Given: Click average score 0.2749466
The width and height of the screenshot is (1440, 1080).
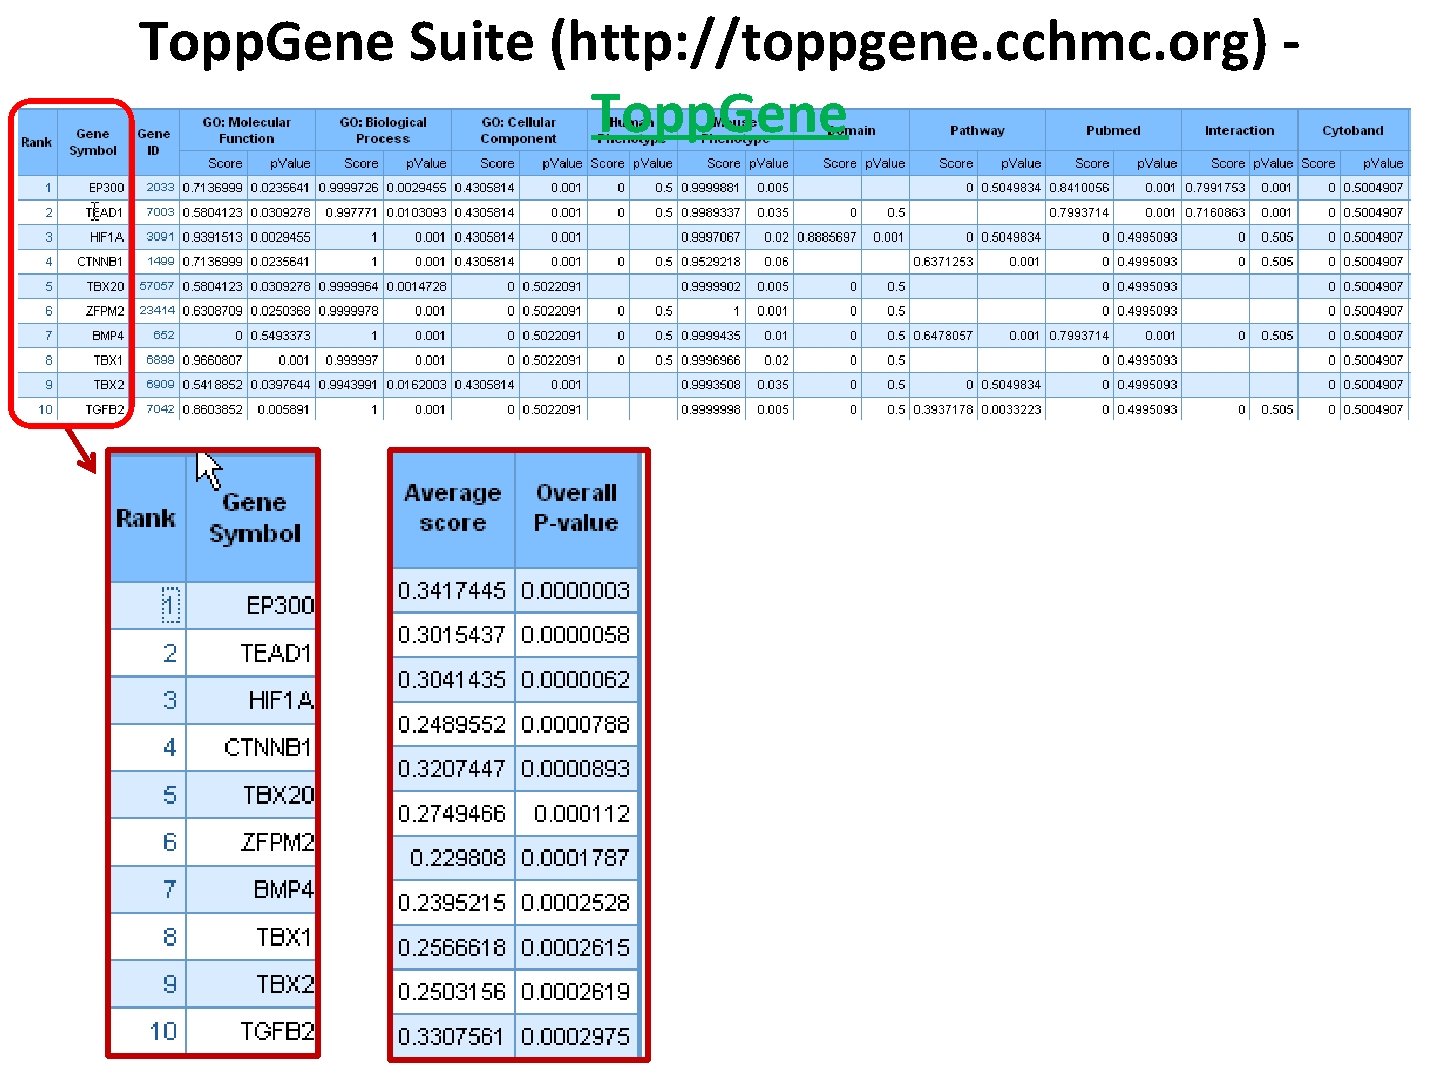Looking at the screenshot, I should pos(452,814).
